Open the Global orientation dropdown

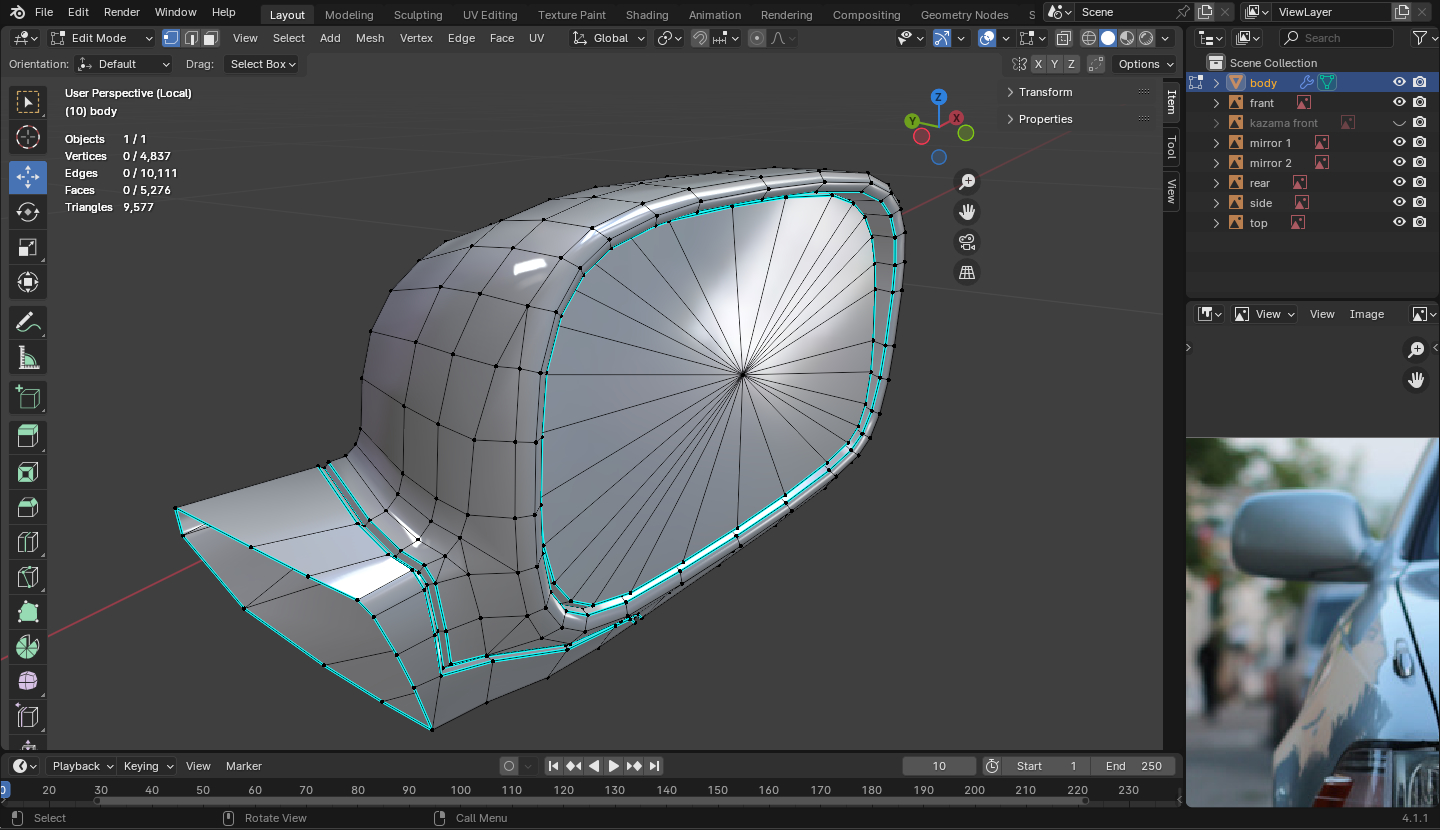click(610, 38)
